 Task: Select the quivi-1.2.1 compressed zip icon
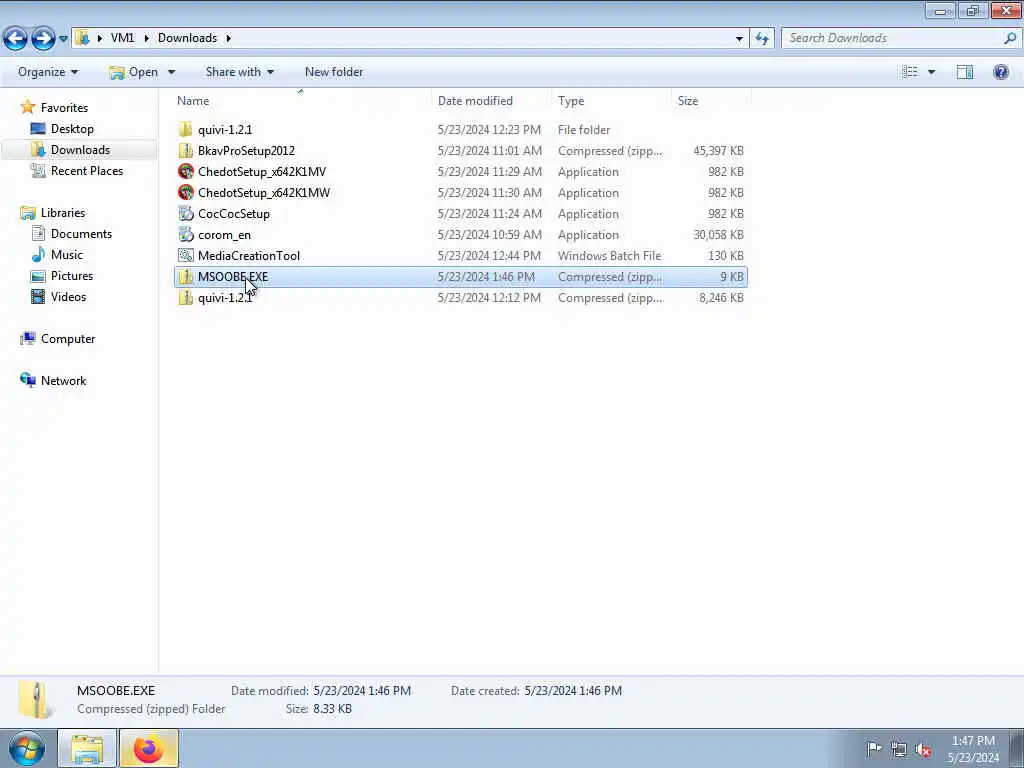(x=185, y=298)
